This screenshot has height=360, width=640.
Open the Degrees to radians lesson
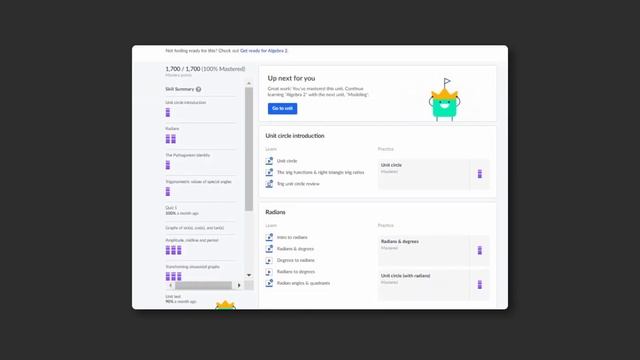(x=296, y=260)
